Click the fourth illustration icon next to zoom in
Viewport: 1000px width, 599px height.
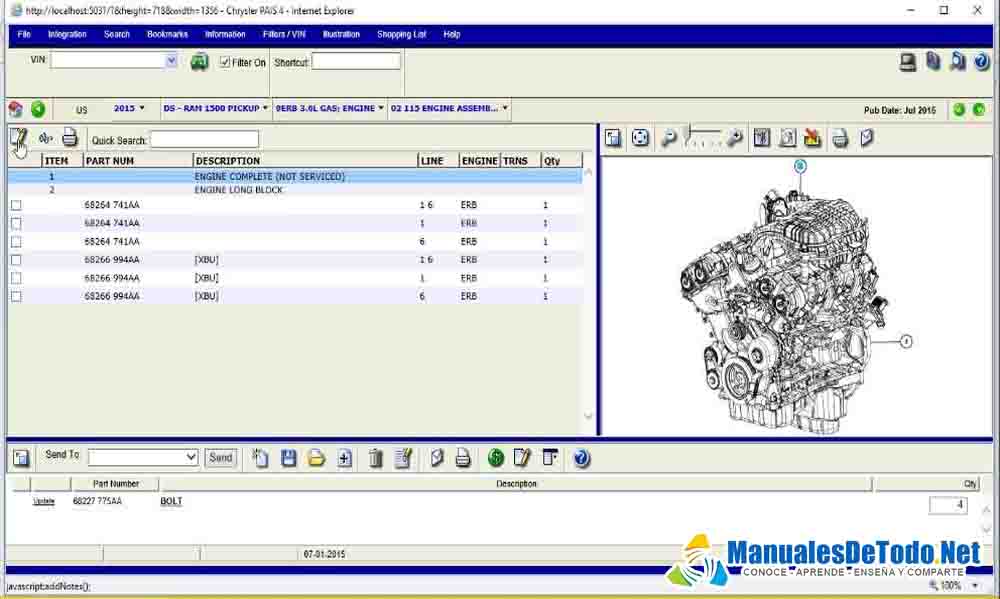coord(761,138)
